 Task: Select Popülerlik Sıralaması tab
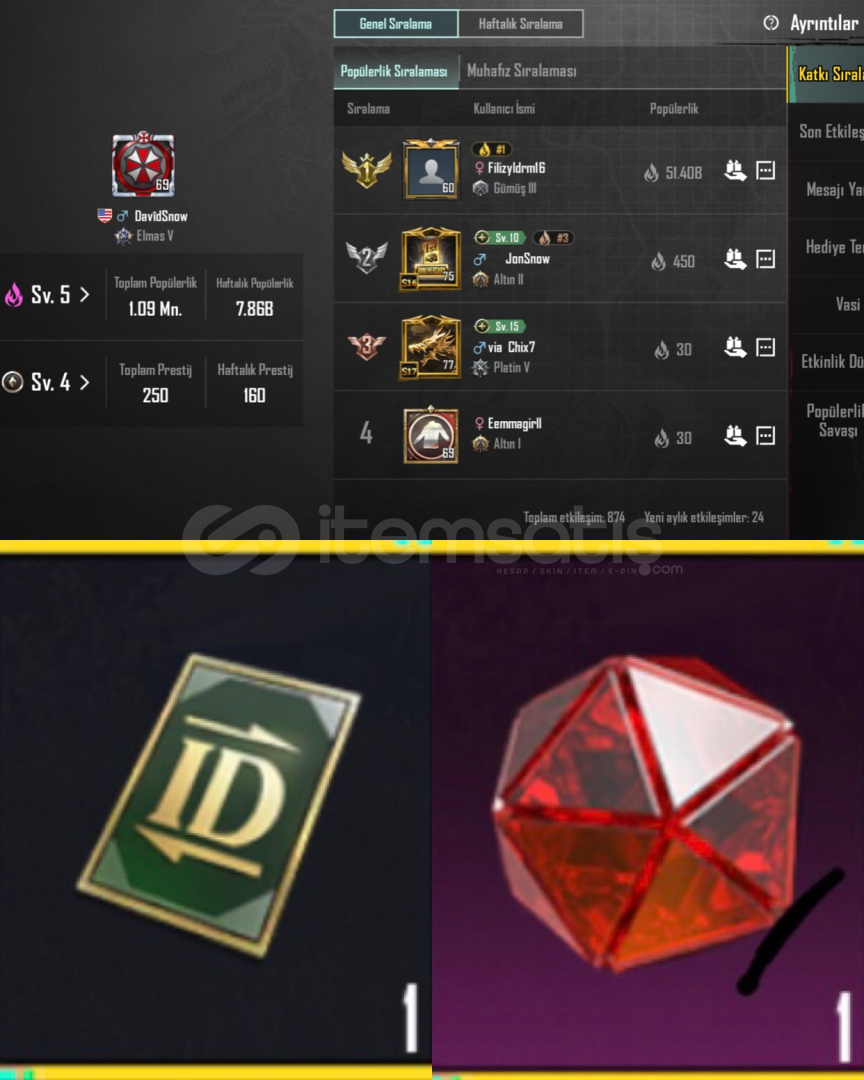394,72
